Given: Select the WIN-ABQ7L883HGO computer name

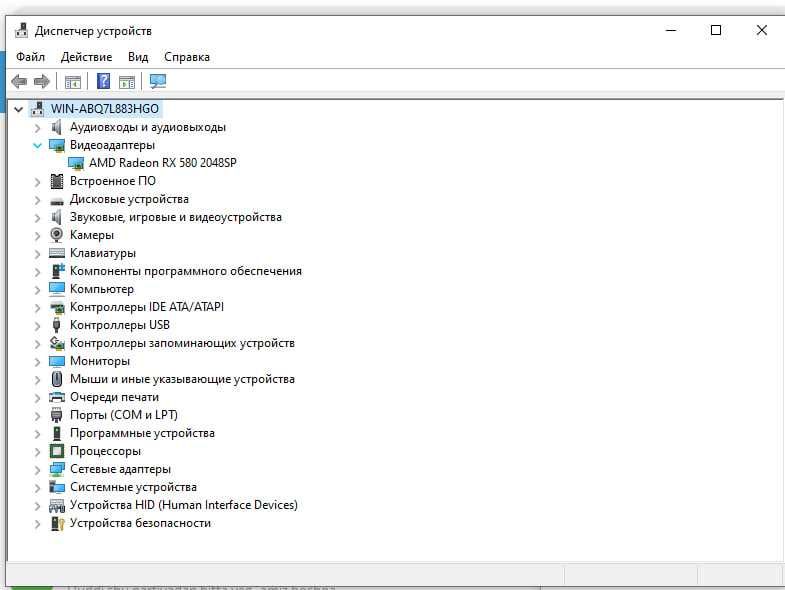Looking at the screenshot, I should click(105, 109).
